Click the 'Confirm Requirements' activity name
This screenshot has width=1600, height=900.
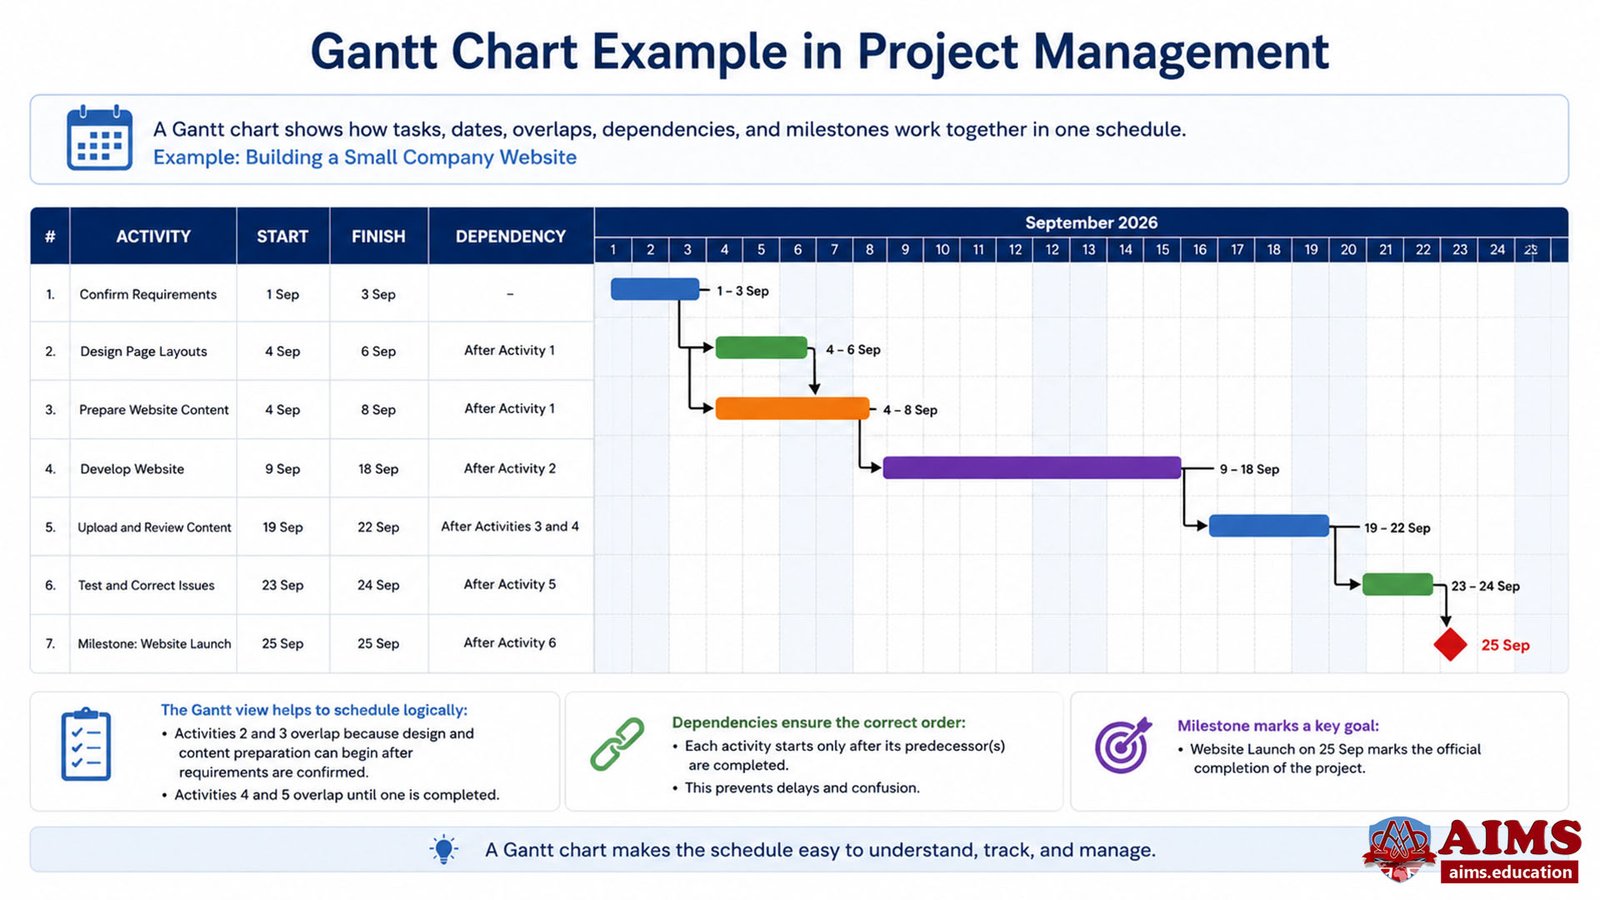click(148, 294)
